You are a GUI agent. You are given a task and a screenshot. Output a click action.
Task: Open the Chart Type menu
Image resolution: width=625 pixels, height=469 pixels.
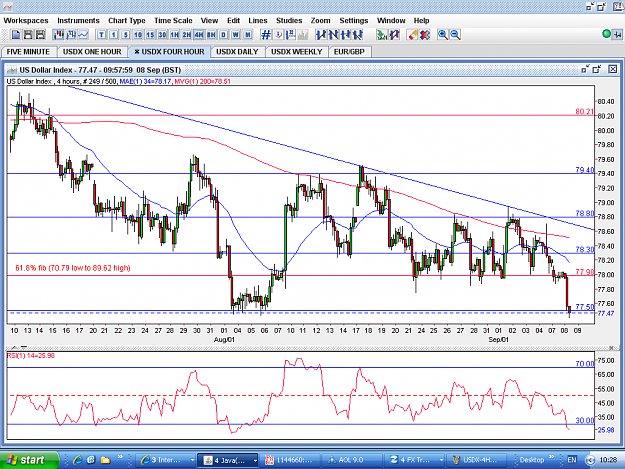tap(127, 21)
